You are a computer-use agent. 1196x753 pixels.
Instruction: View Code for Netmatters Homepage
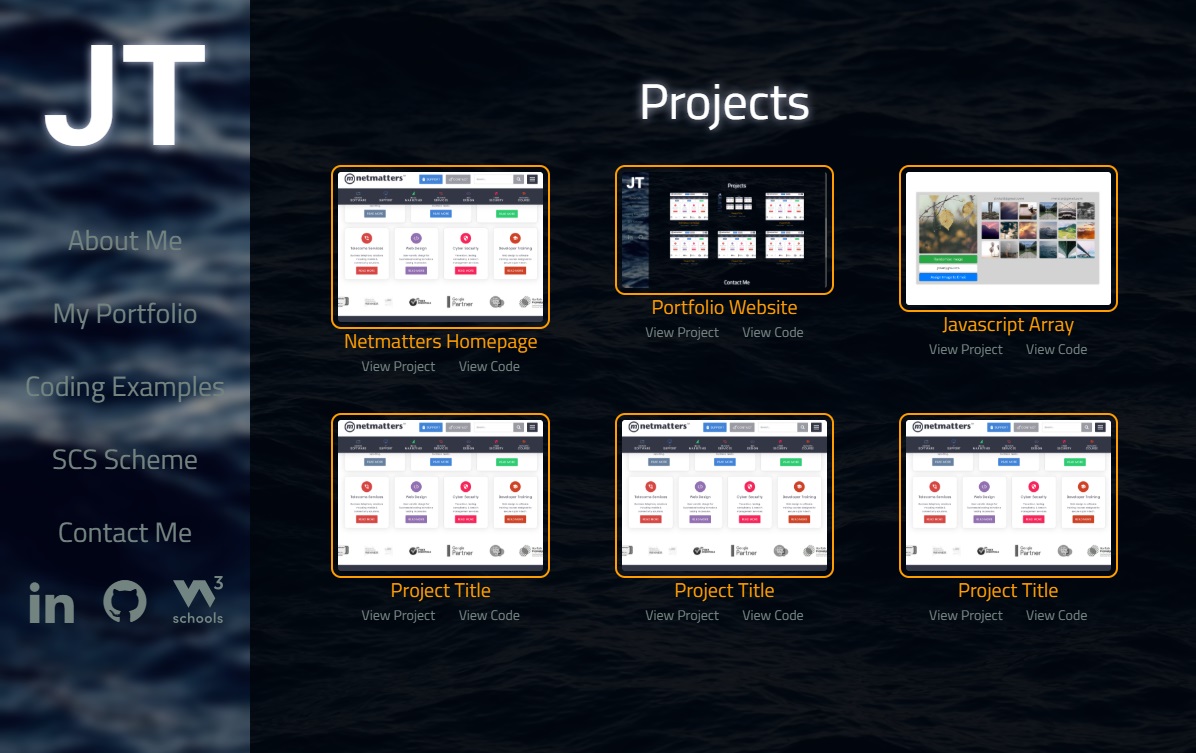pyautogui.click(x=489, y=366)
